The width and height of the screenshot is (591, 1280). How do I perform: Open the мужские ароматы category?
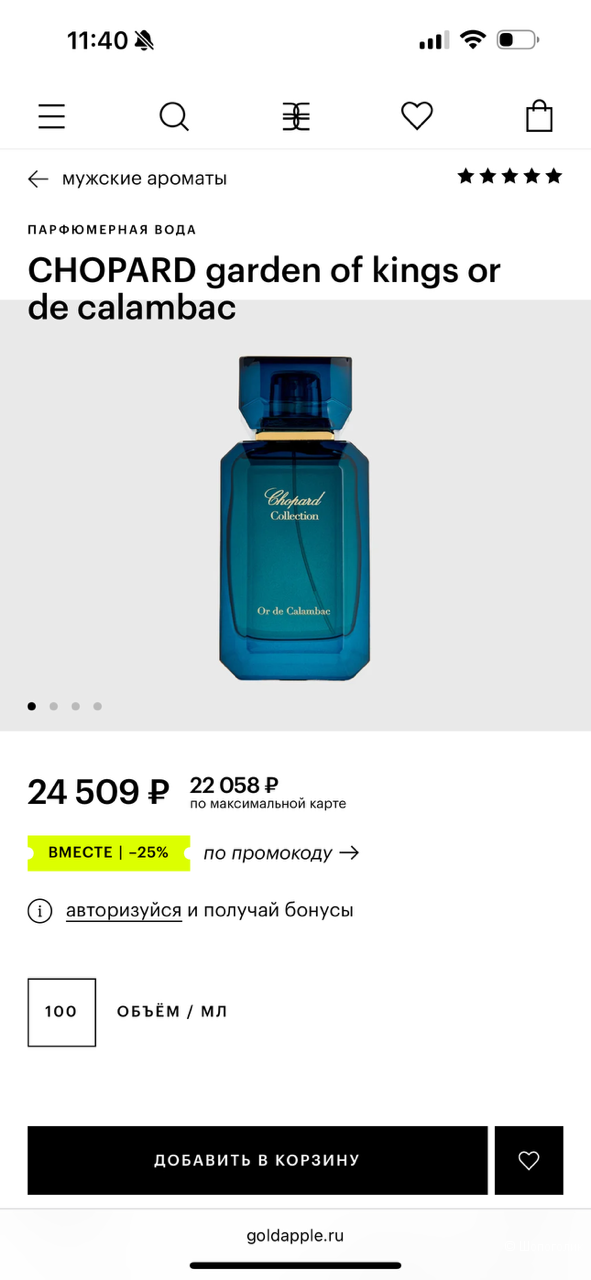[144, 179]
